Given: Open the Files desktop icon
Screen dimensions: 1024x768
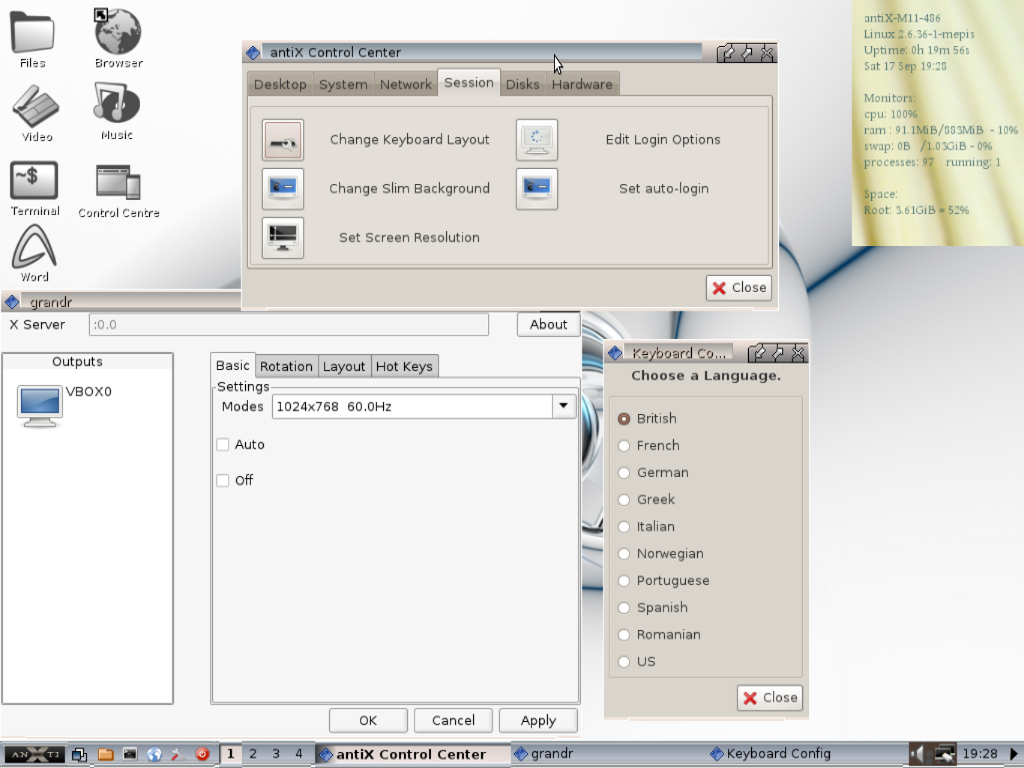Looking at the screenshot, I should [33, 38].
